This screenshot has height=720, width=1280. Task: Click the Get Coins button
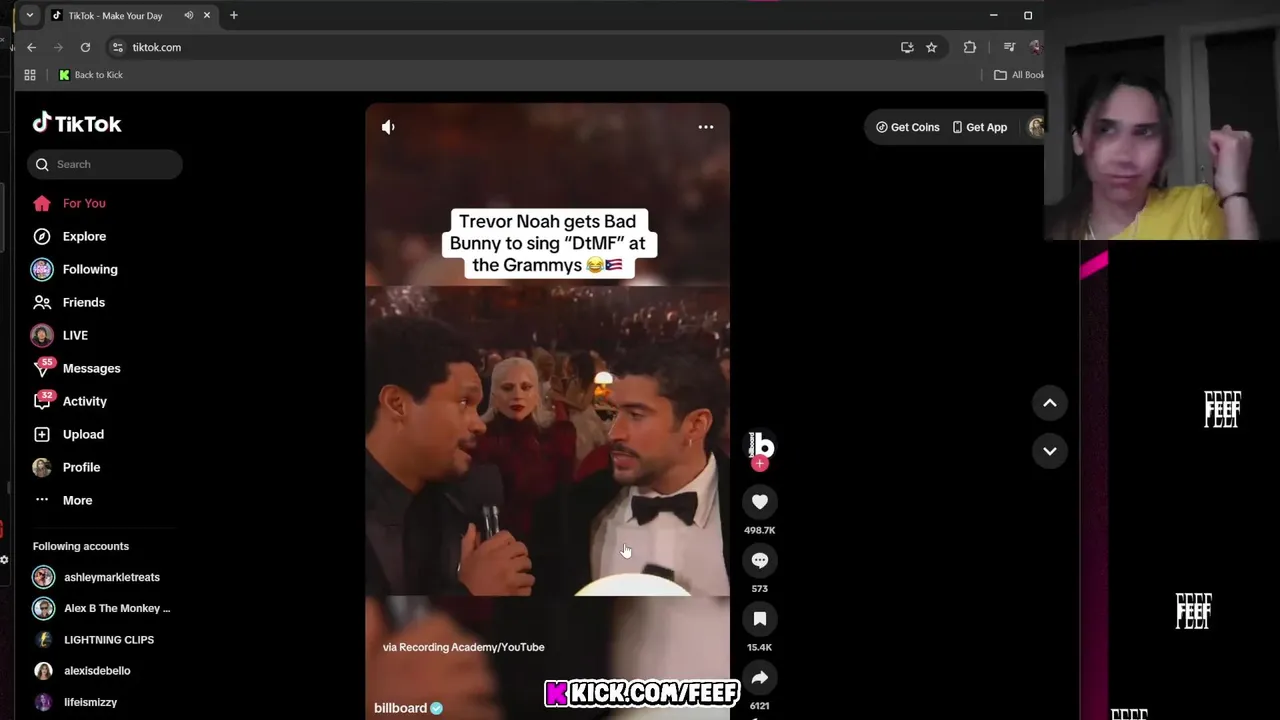coord(908,127)
